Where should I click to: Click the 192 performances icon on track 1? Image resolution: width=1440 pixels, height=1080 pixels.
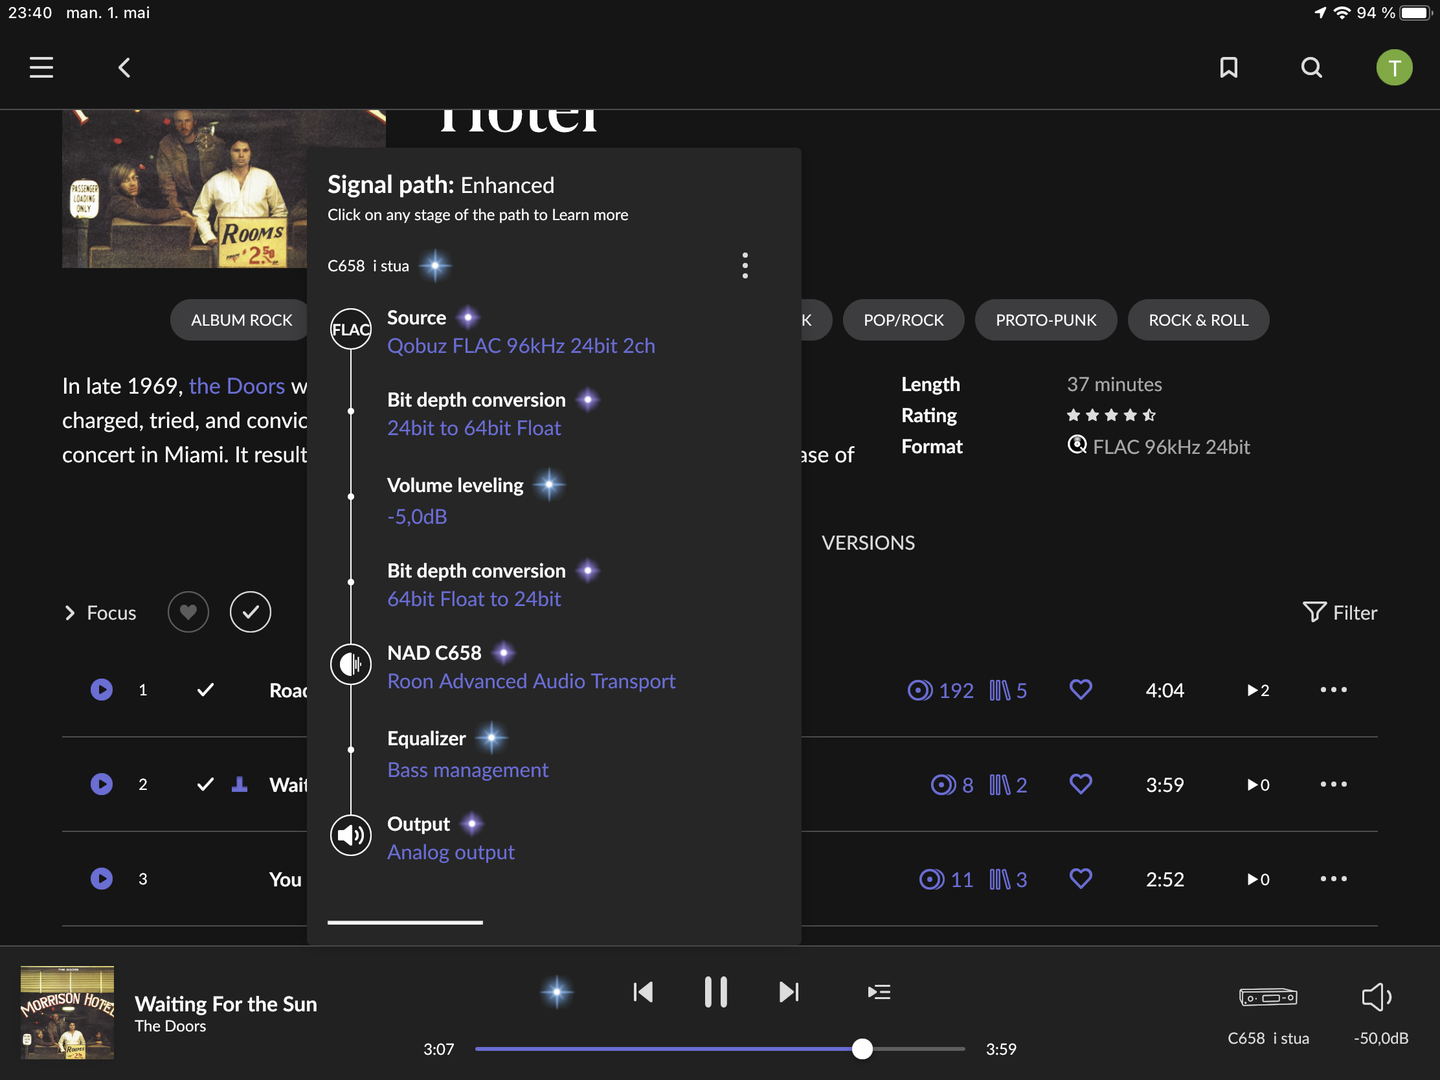pyautogui.click(x=940, y=690)
